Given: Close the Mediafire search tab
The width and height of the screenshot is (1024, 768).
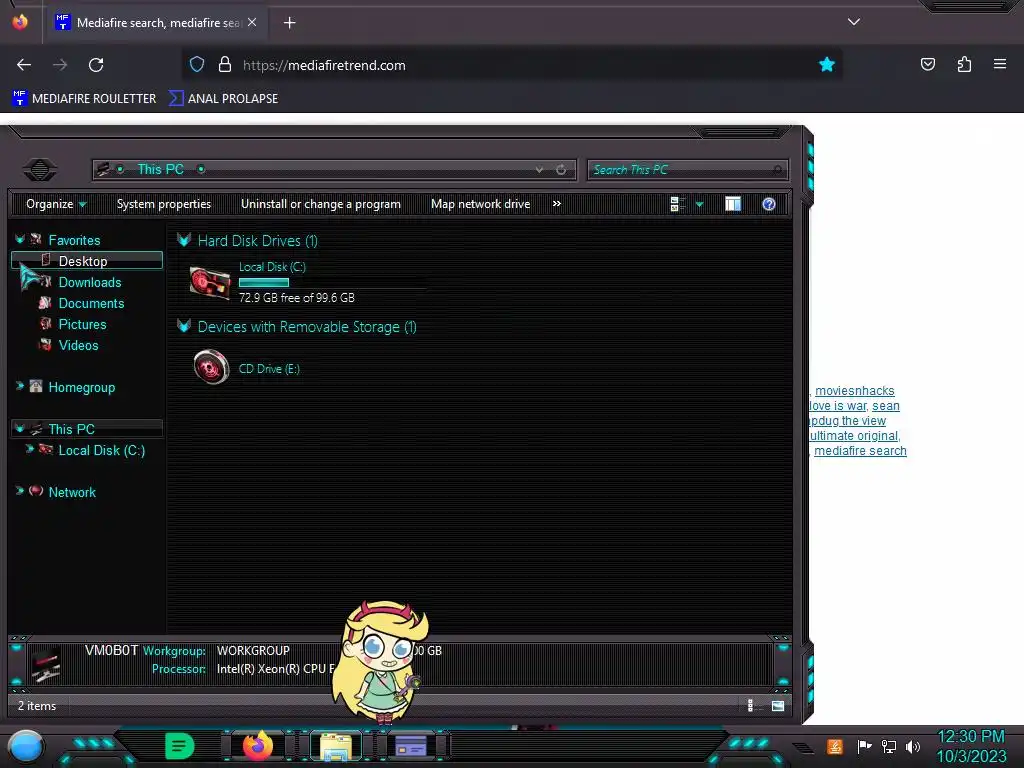Looking at the screenshot, I should click(x=252, y=22).
